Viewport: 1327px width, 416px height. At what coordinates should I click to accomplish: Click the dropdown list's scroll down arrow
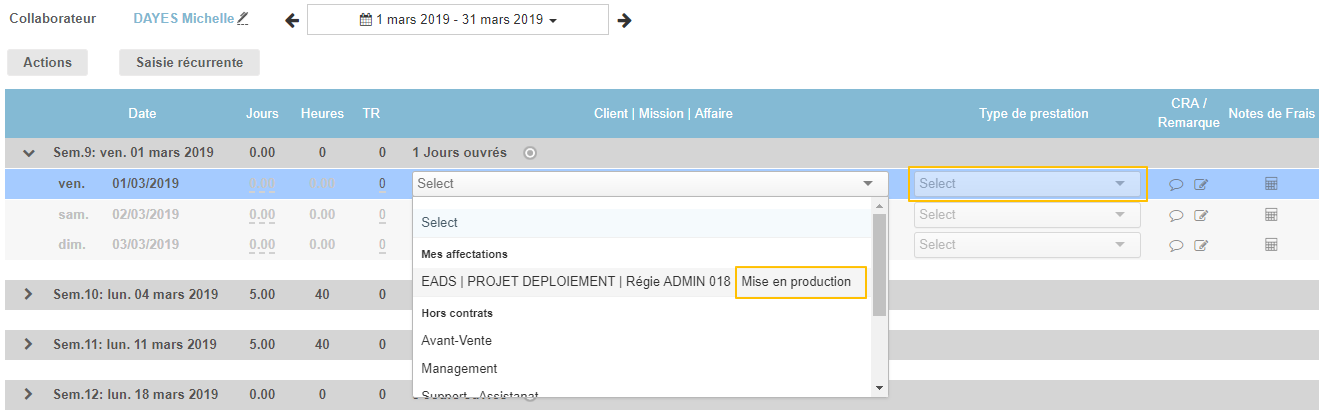coord(879,388)
